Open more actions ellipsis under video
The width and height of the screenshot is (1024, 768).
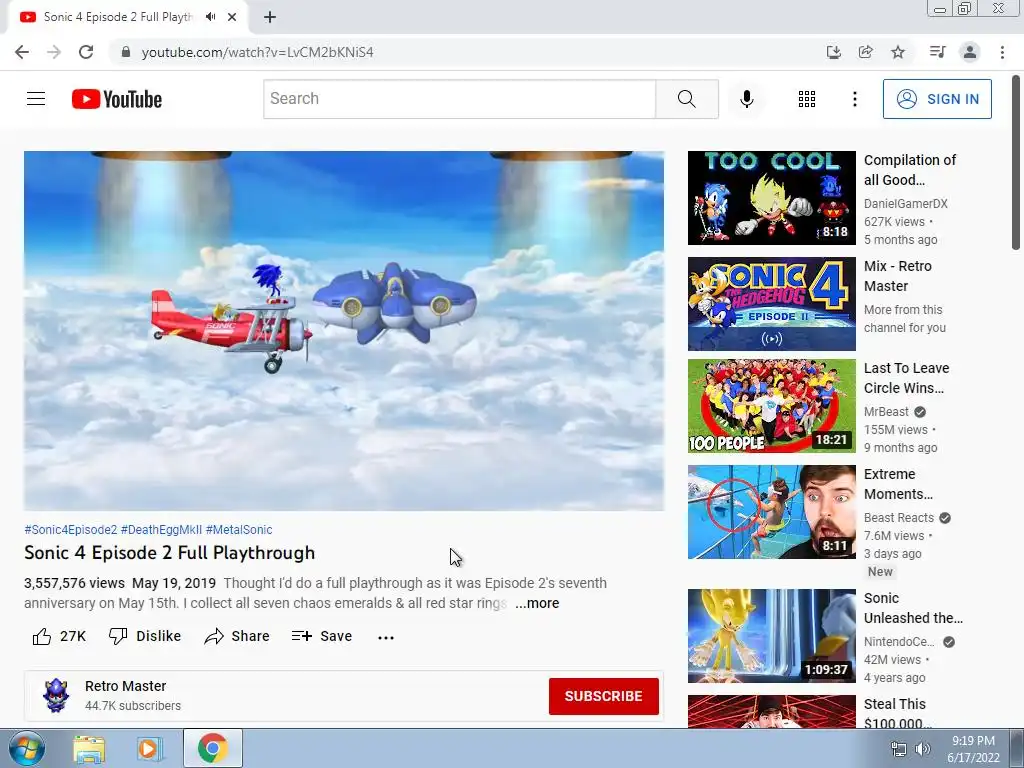386,637
